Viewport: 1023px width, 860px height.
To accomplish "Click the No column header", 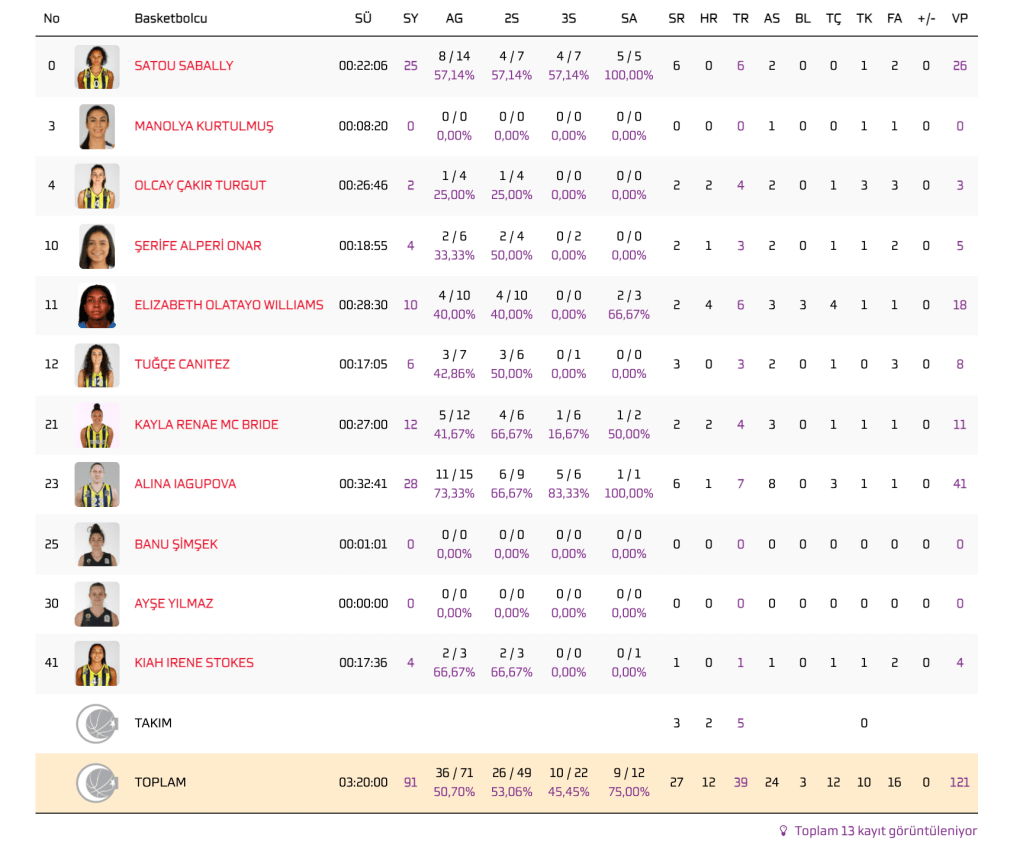I will (52, 19).
